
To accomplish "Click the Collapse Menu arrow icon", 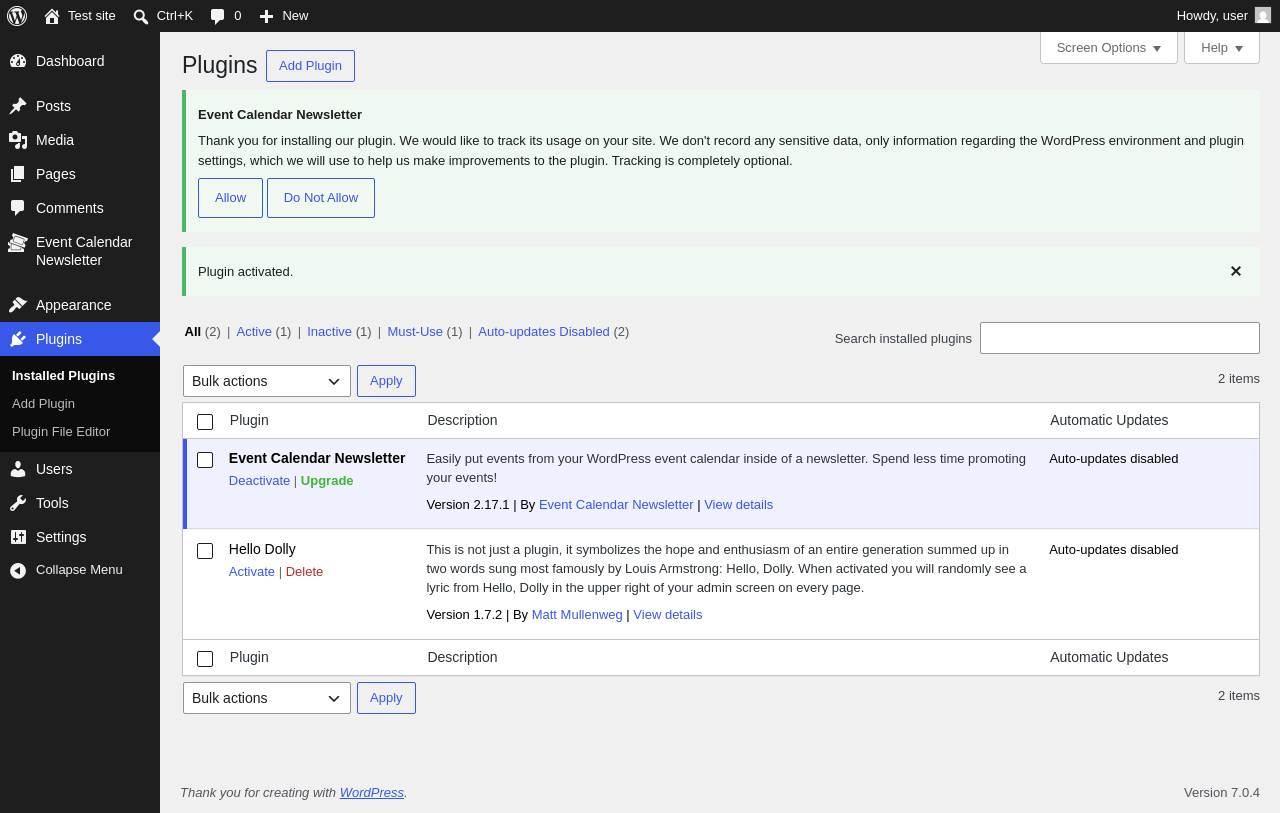I will pos(18,570).
